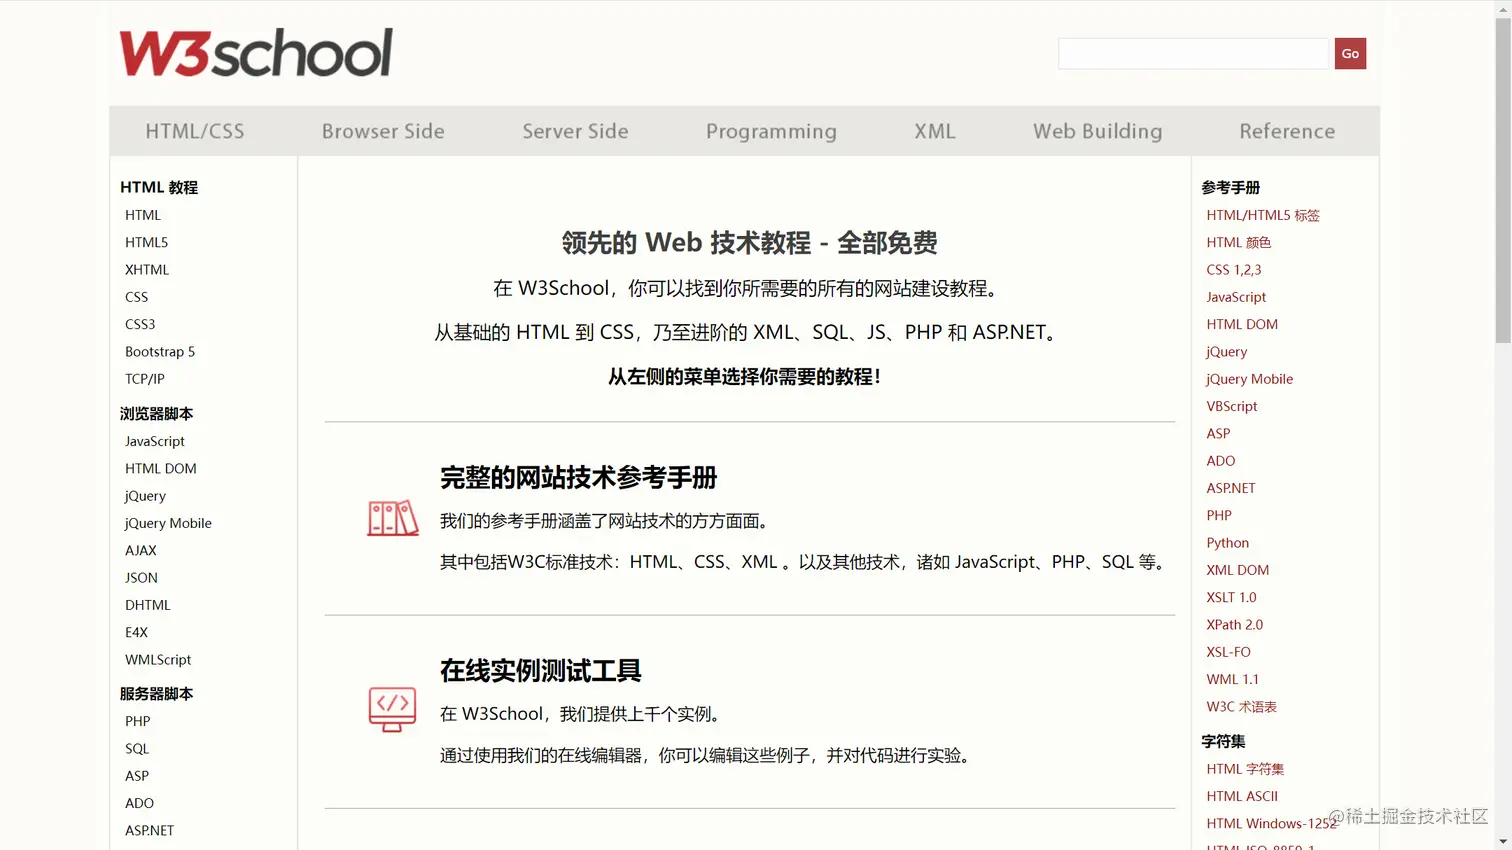Open HTML DOM reference in right sidebar

[x=1242, y=324]
